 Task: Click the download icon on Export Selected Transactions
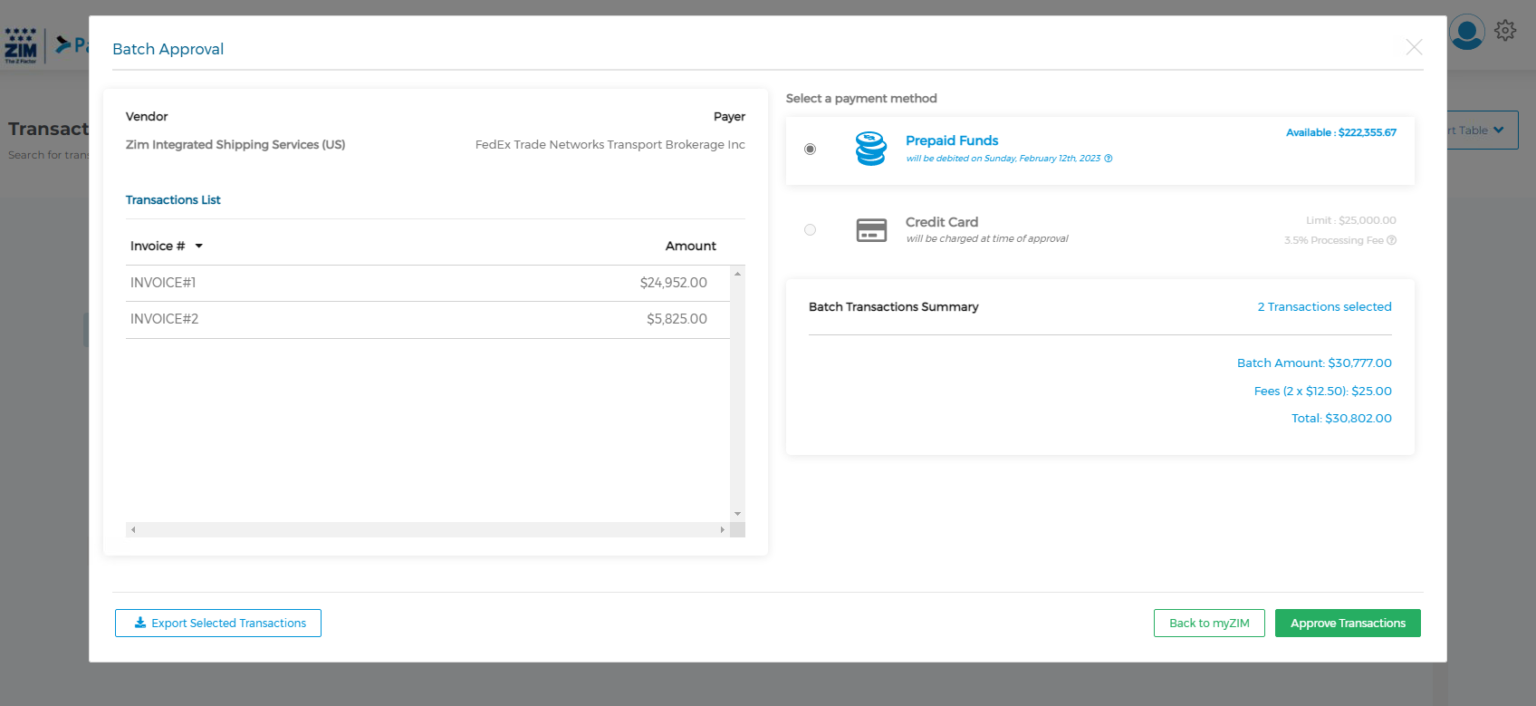pos(140,623)
